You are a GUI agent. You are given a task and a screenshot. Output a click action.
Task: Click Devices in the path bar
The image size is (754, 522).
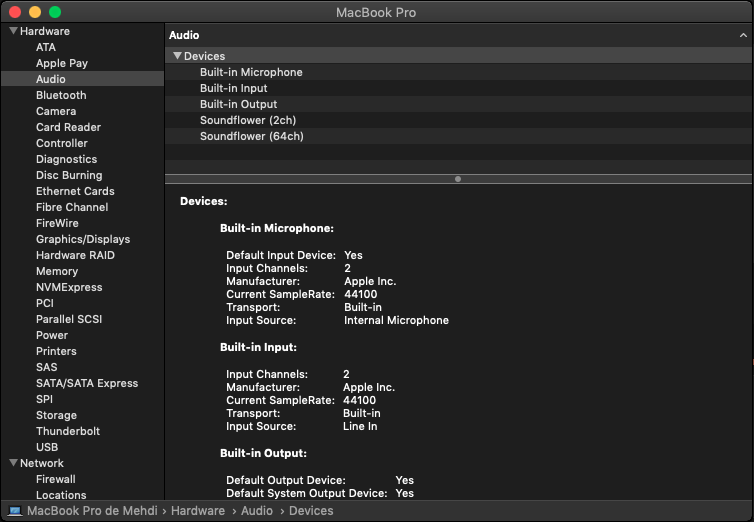[x=311, y=510]
